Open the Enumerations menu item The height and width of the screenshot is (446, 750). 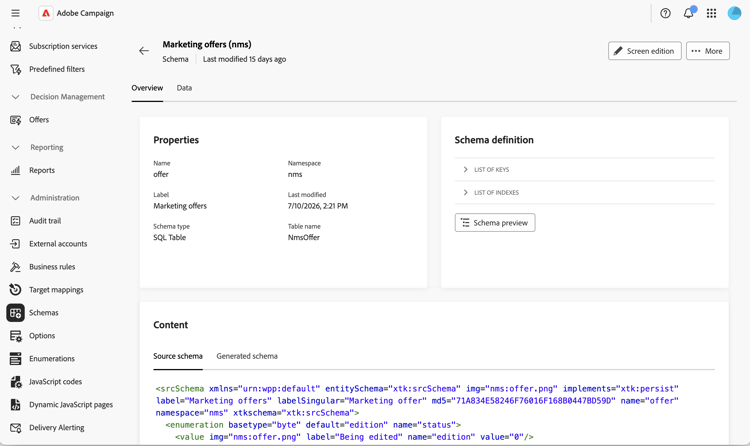[52, 359]
